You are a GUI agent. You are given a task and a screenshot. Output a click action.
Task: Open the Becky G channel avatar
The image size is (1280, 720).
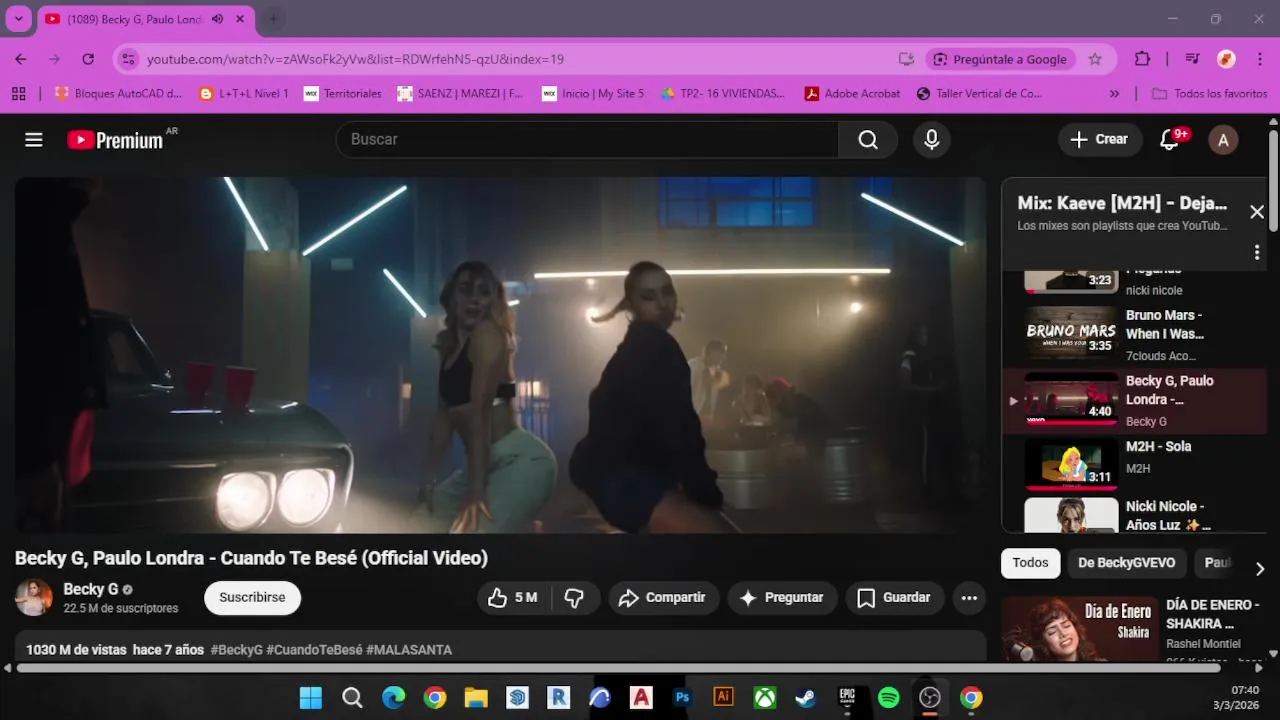click(33, 597)
